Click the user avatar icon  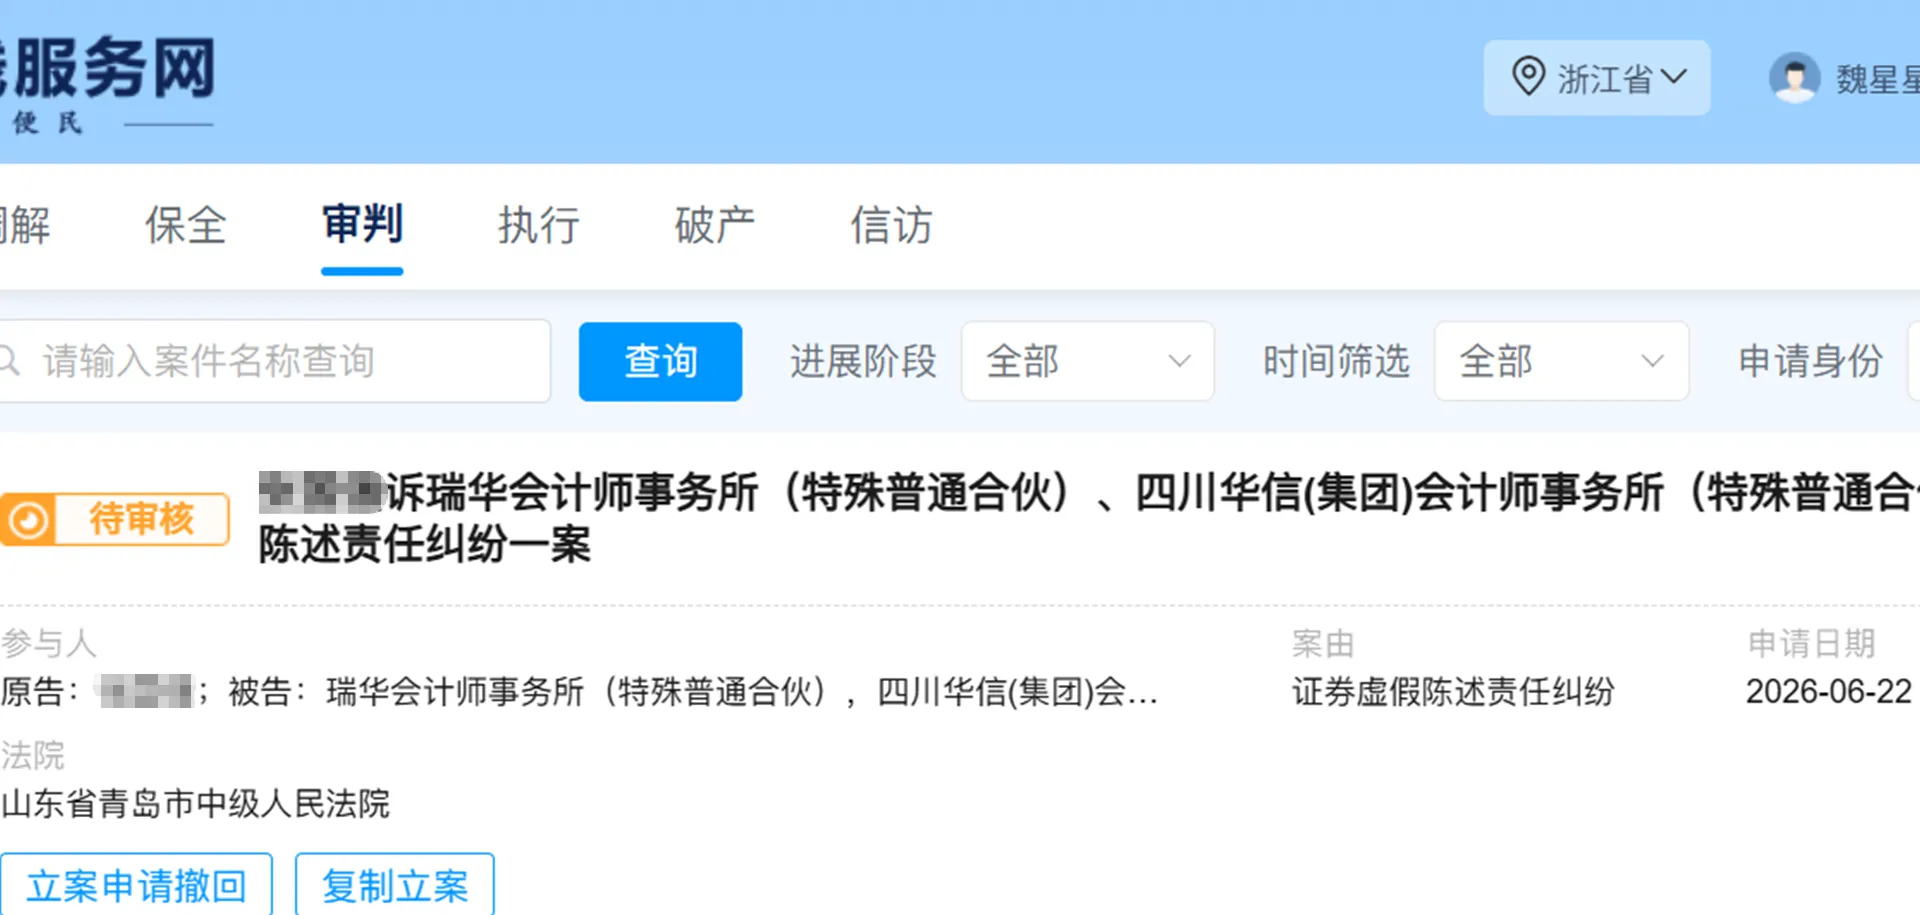pos(1795,78)
